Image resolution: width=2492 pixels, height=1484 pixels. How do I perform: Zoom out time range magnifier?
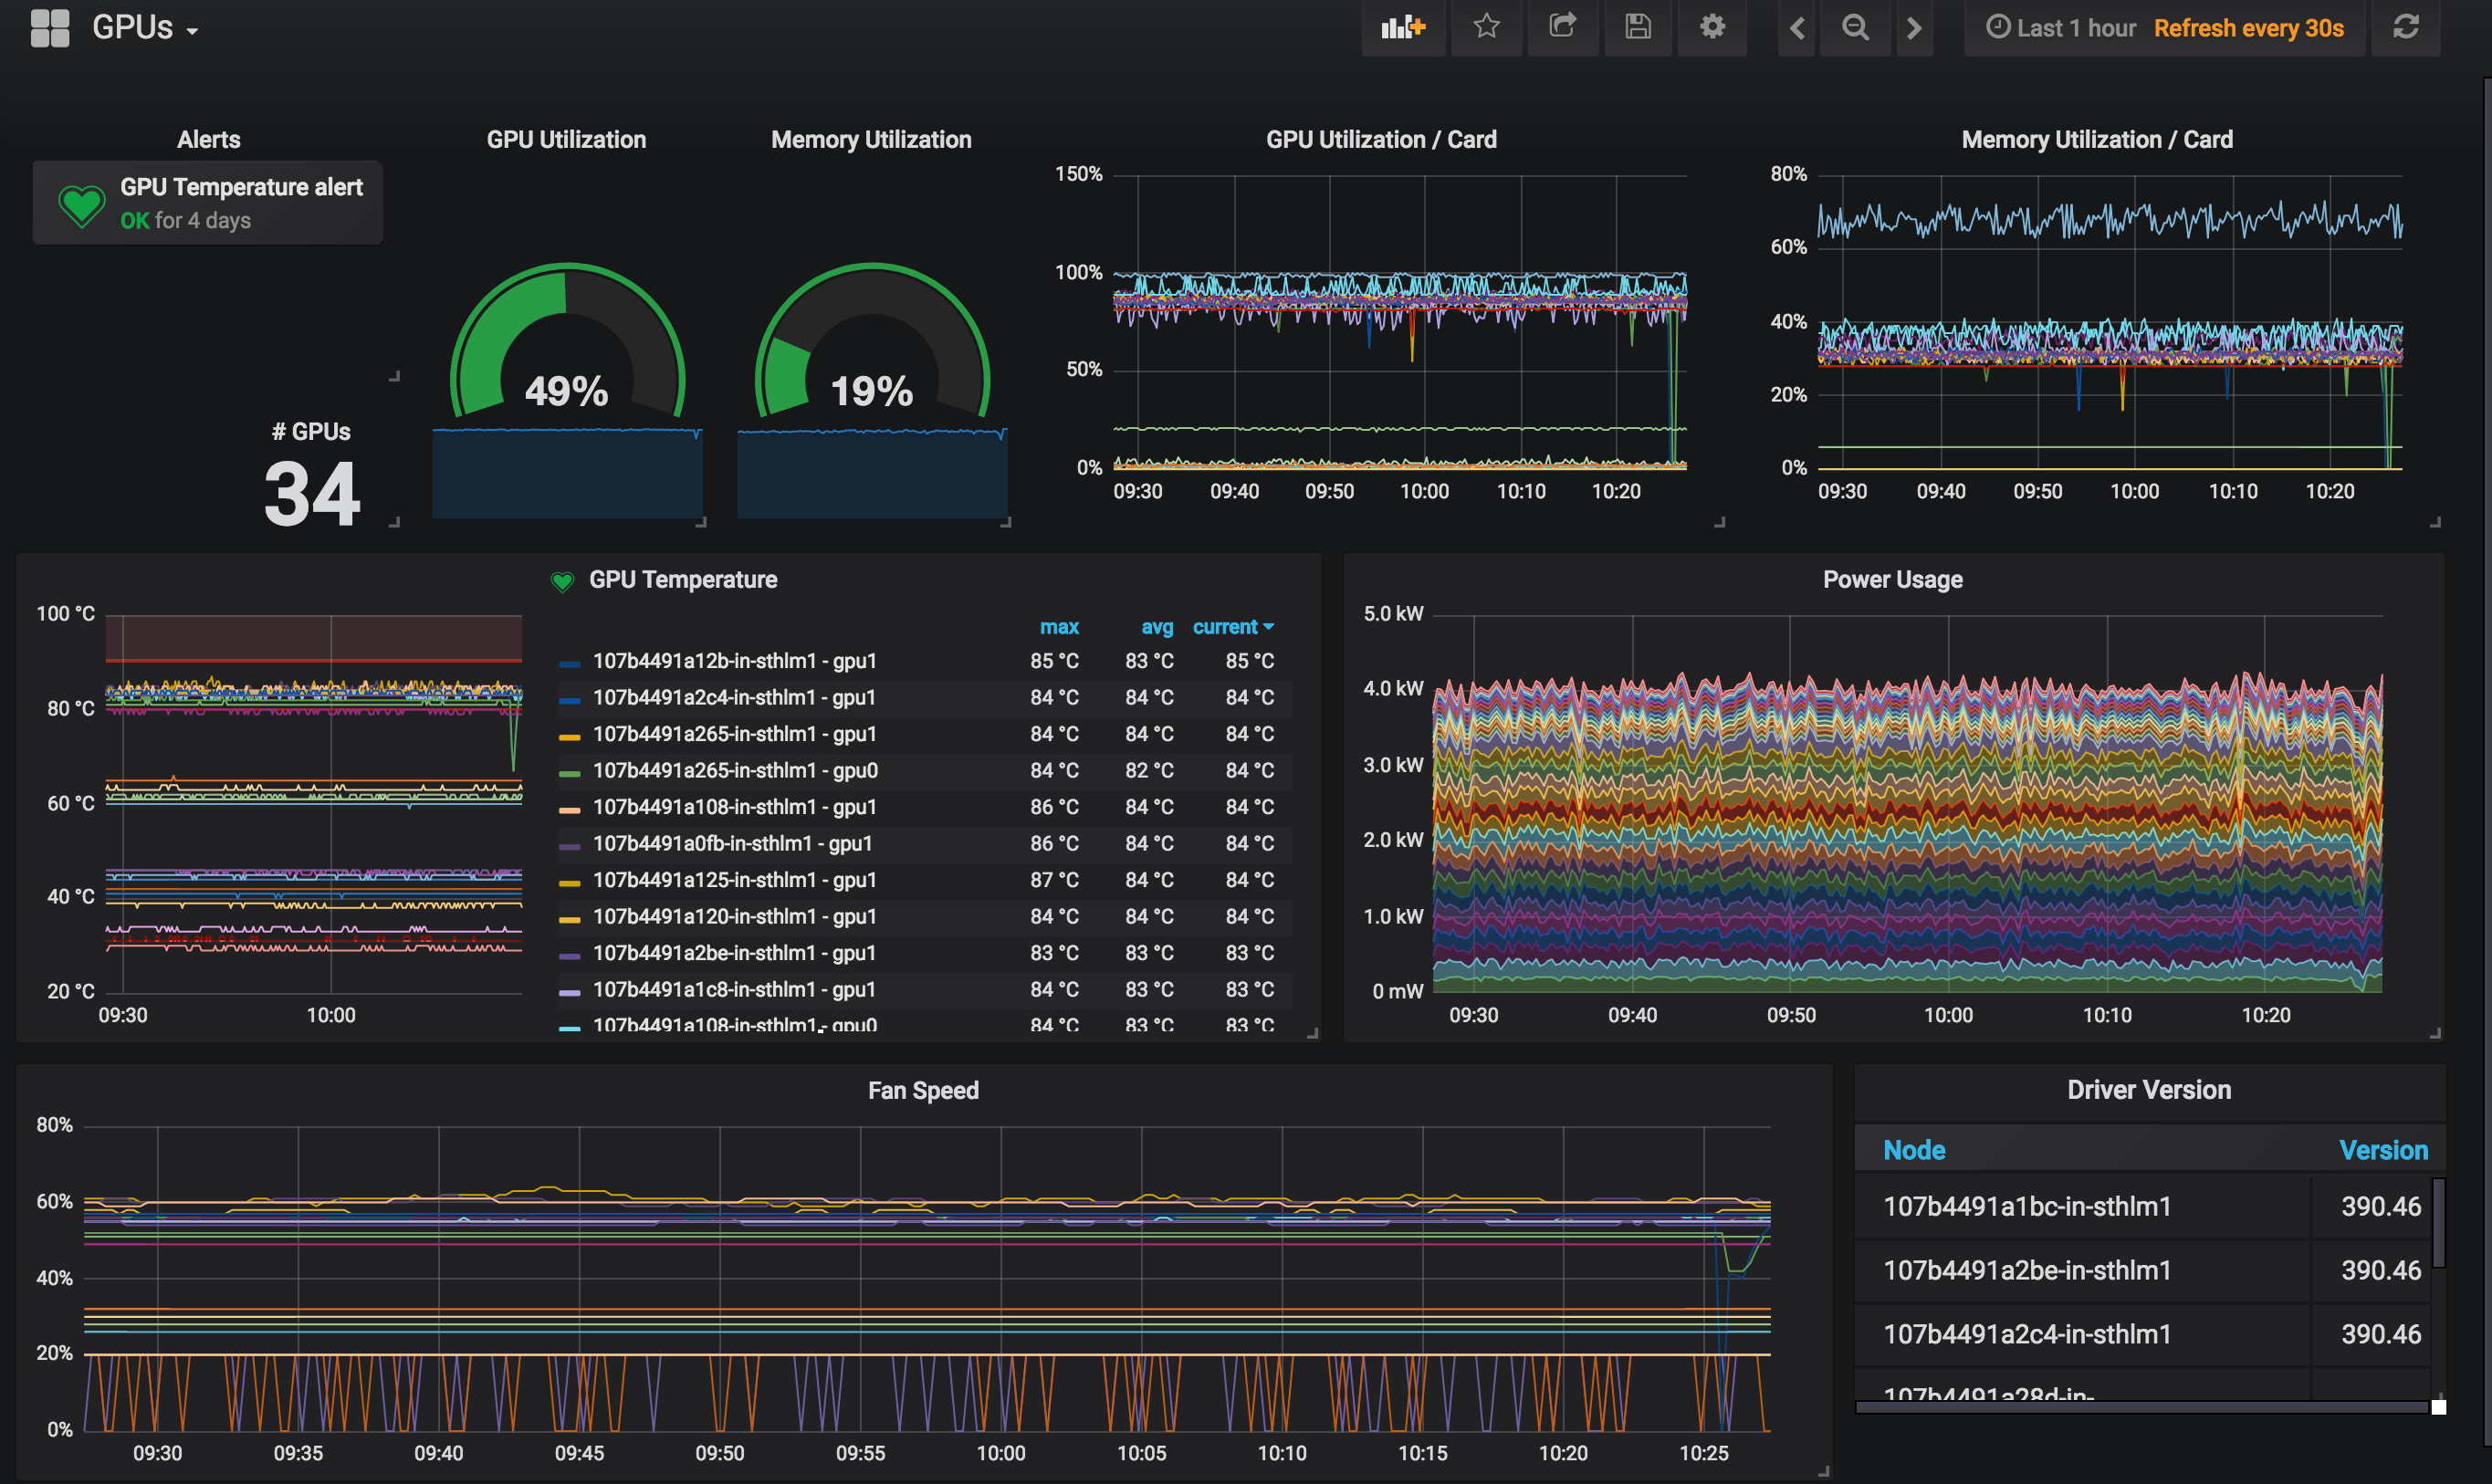pyautogui.click(x=1855, y=28)
